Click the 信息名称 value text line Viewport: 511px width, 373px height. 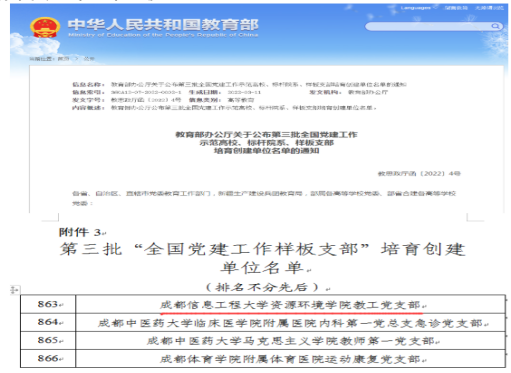[258, 84]
